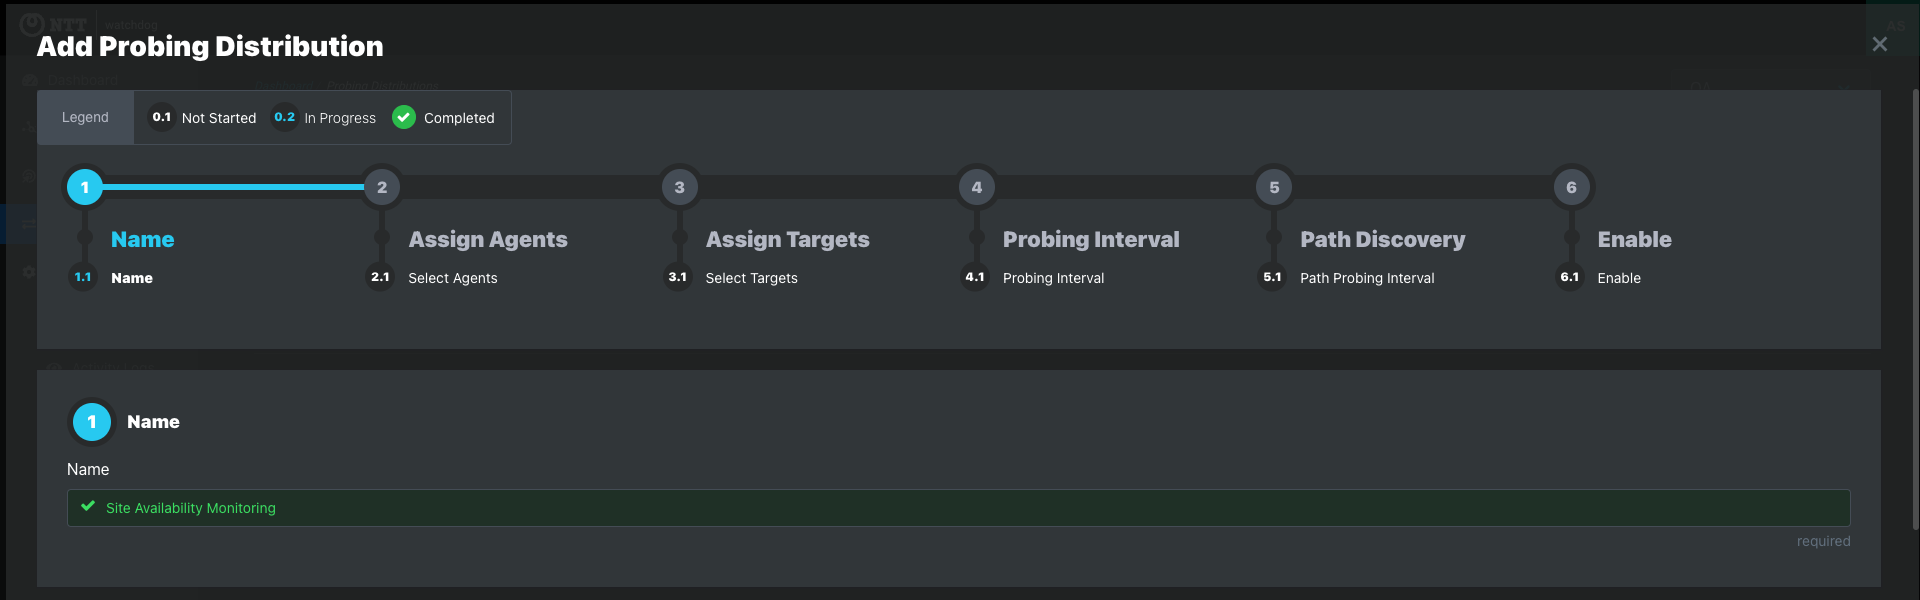Image resolution: width=1920 pixels, height=600 pixels.
Task: Click the Assign Agents step heading
Action: tap(488, 239)
